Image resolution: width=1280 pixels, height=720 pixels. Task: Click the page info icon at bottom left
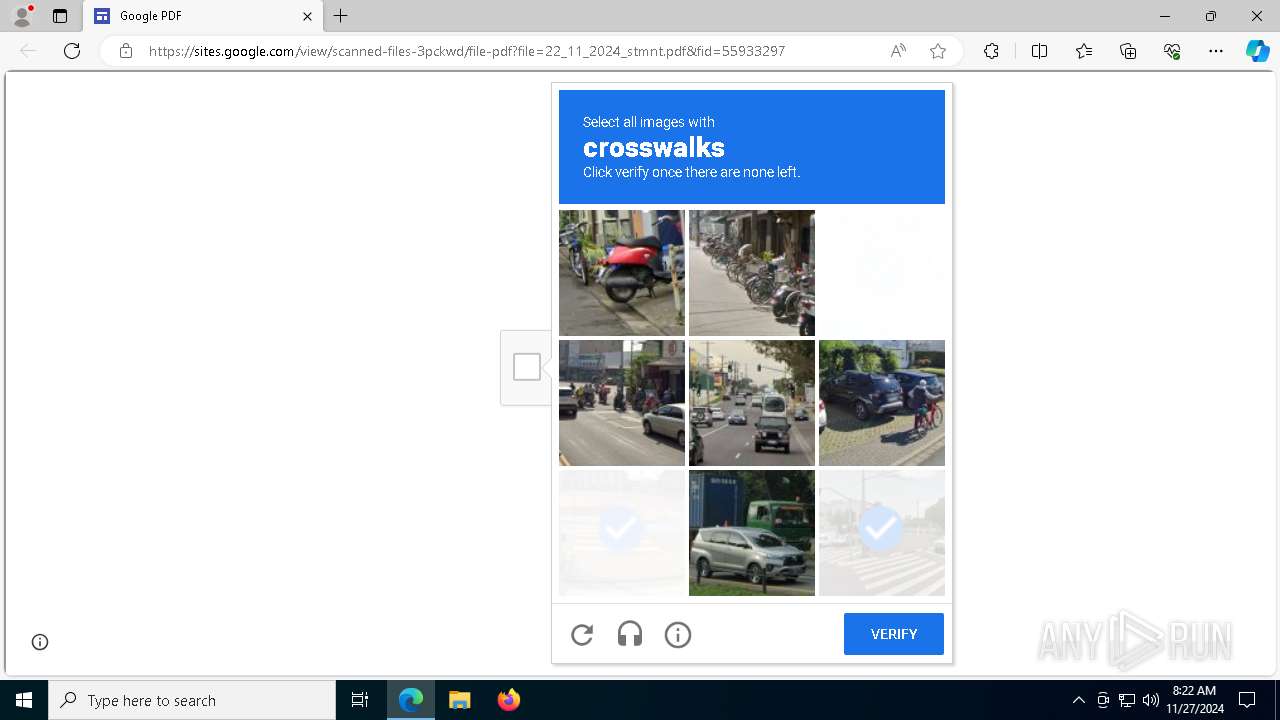40,642
